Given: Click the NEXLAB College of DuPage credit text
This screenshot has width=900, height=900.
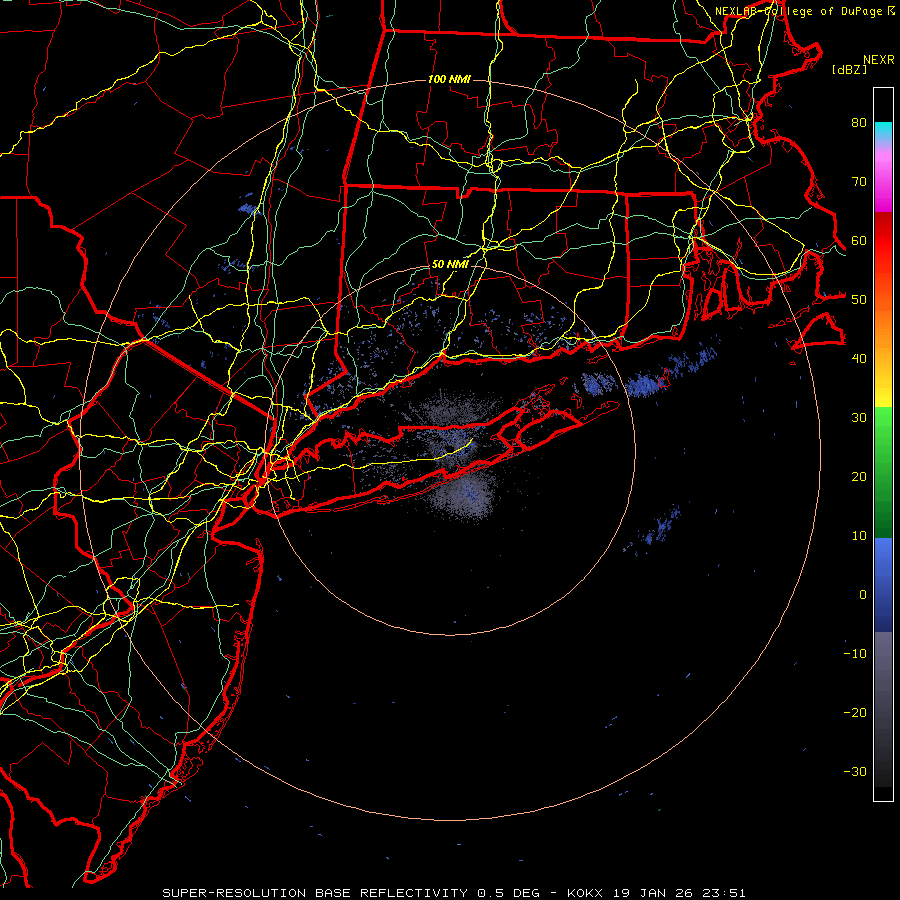Looking at the screenshot, I should [x=798, y=11].
